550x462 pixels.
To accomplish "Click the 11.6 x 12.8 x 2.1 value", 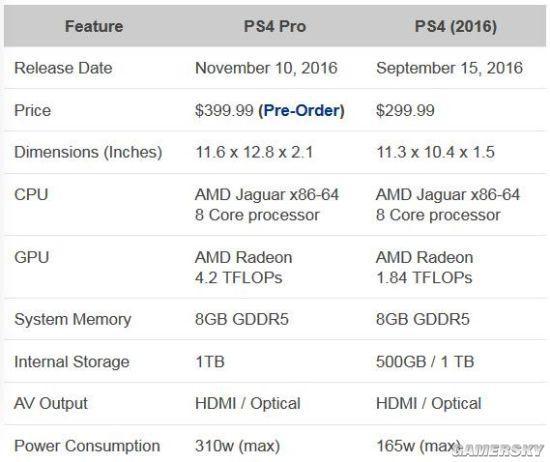I will tap(254, 152).
